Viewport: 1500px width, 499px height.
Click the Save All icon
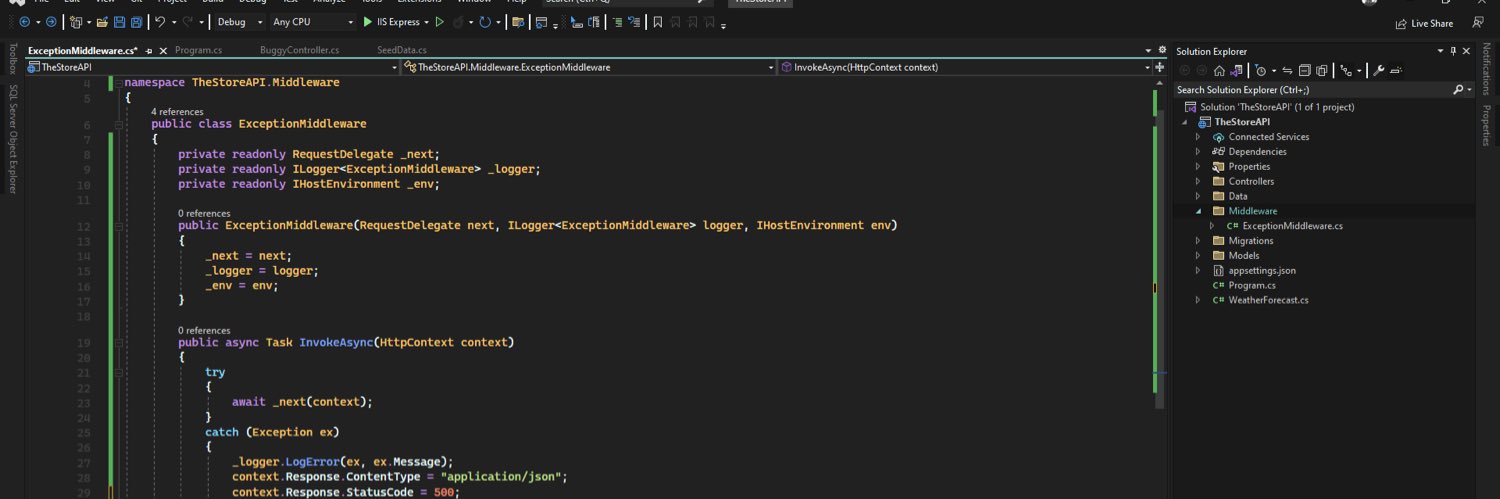(x=136, y=22)
